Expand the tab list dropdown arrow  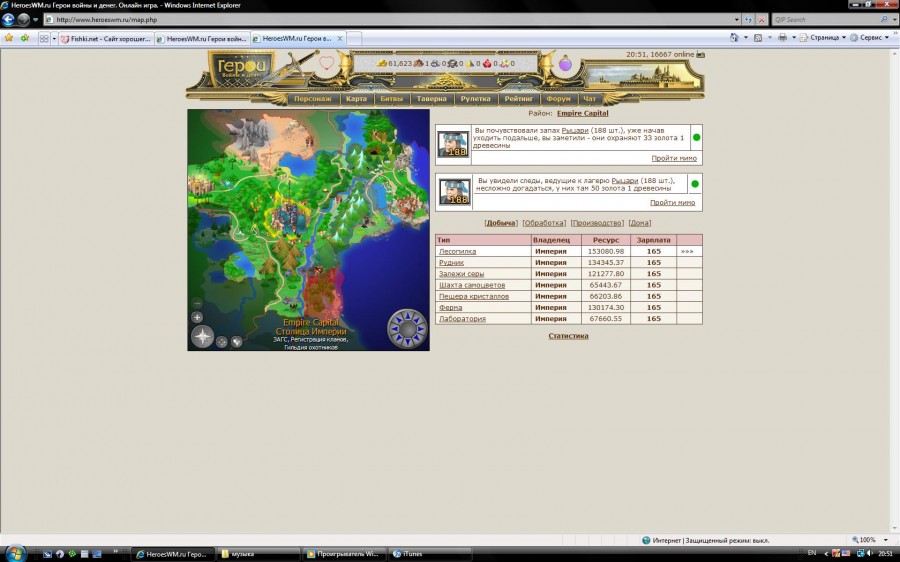coord(55,38)
